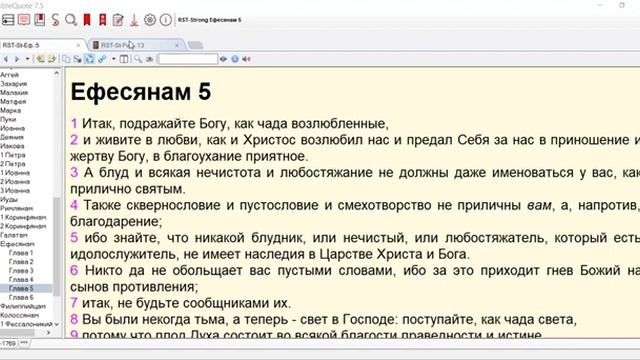
Task: Select Захария in the book list
Action: [x=13, y=84]
